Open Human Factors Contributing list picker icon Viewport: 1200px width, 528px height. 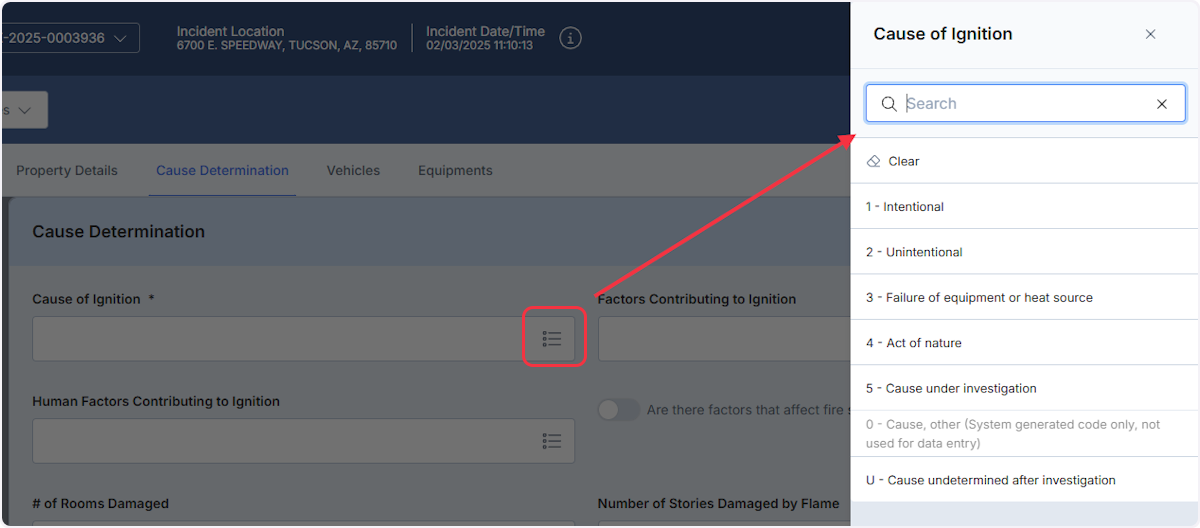pyautogui.click(x=552, y=441)
